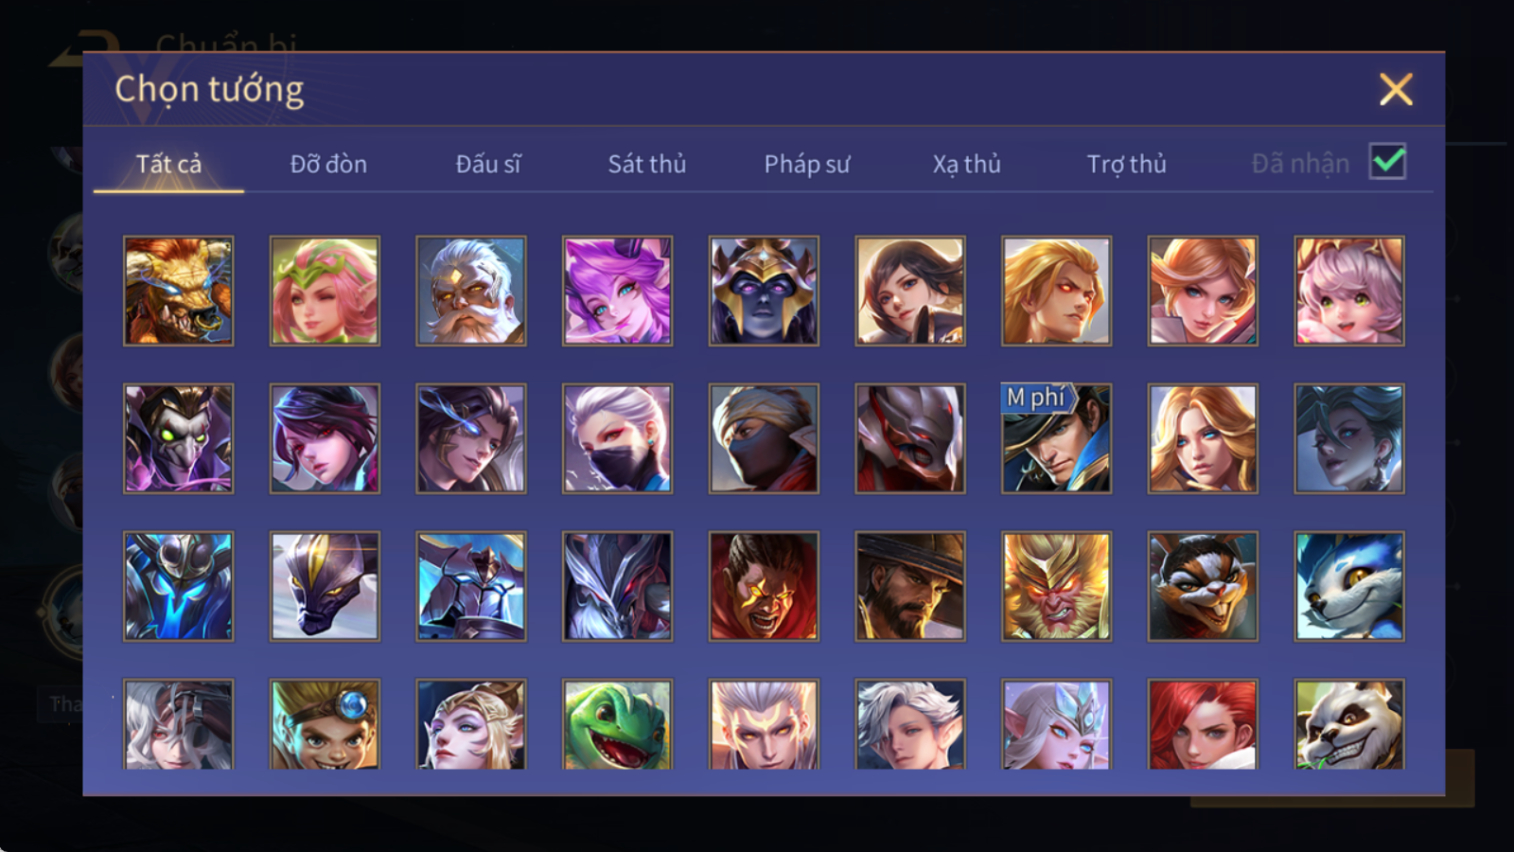Screen dimensions: 1514x852
Task: Select the red-haired woman hero portrait
Action: (x=1202, y=725)
